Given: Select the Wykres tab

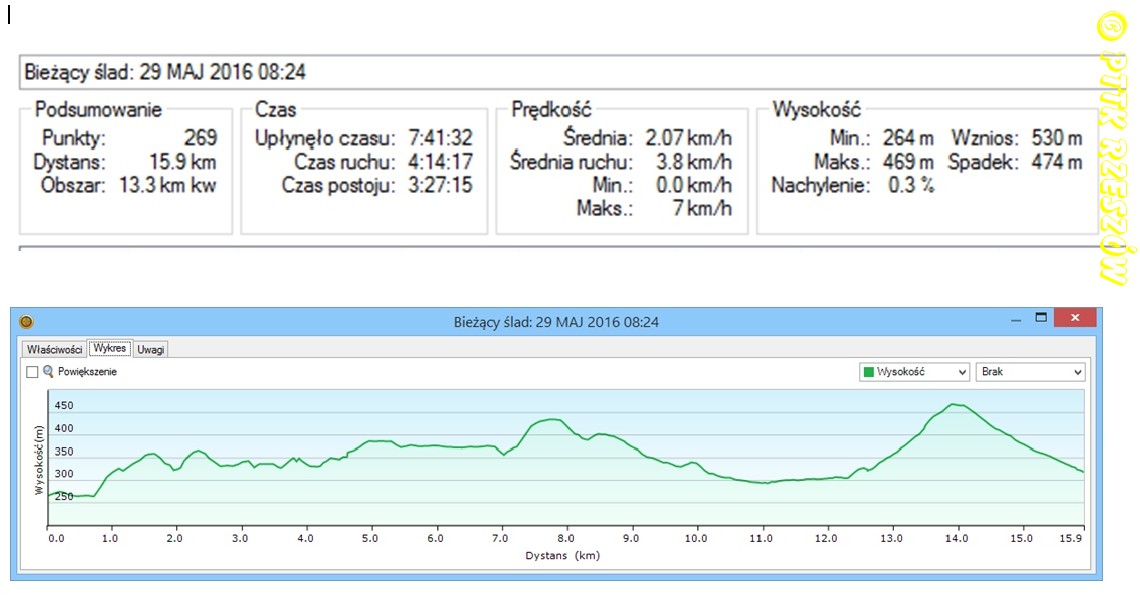Looking at the screenshot, I should [109, 348].
